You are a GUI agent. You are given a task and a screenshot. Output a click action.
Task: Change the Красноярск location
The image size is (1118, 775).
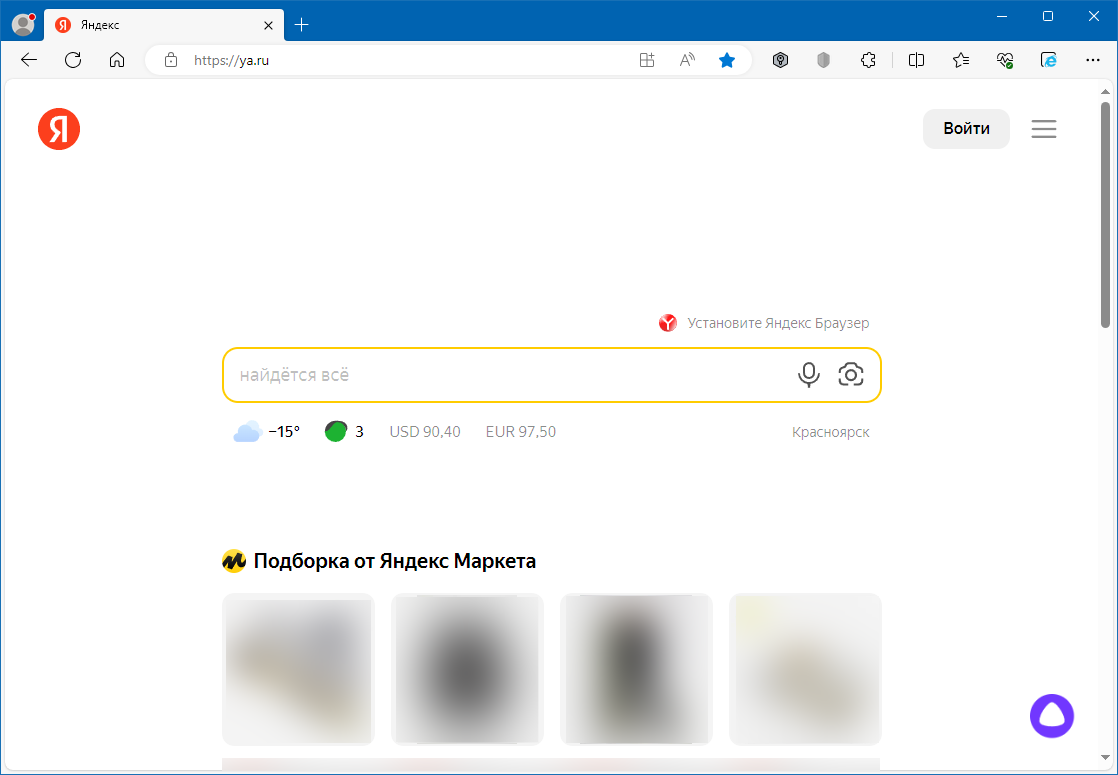831,432
